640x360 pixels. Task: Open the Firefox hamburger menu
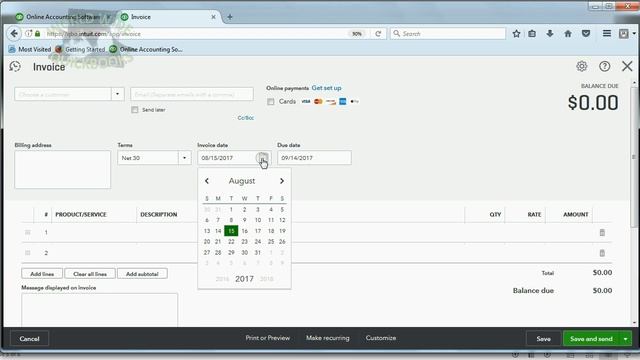point(607,33)
